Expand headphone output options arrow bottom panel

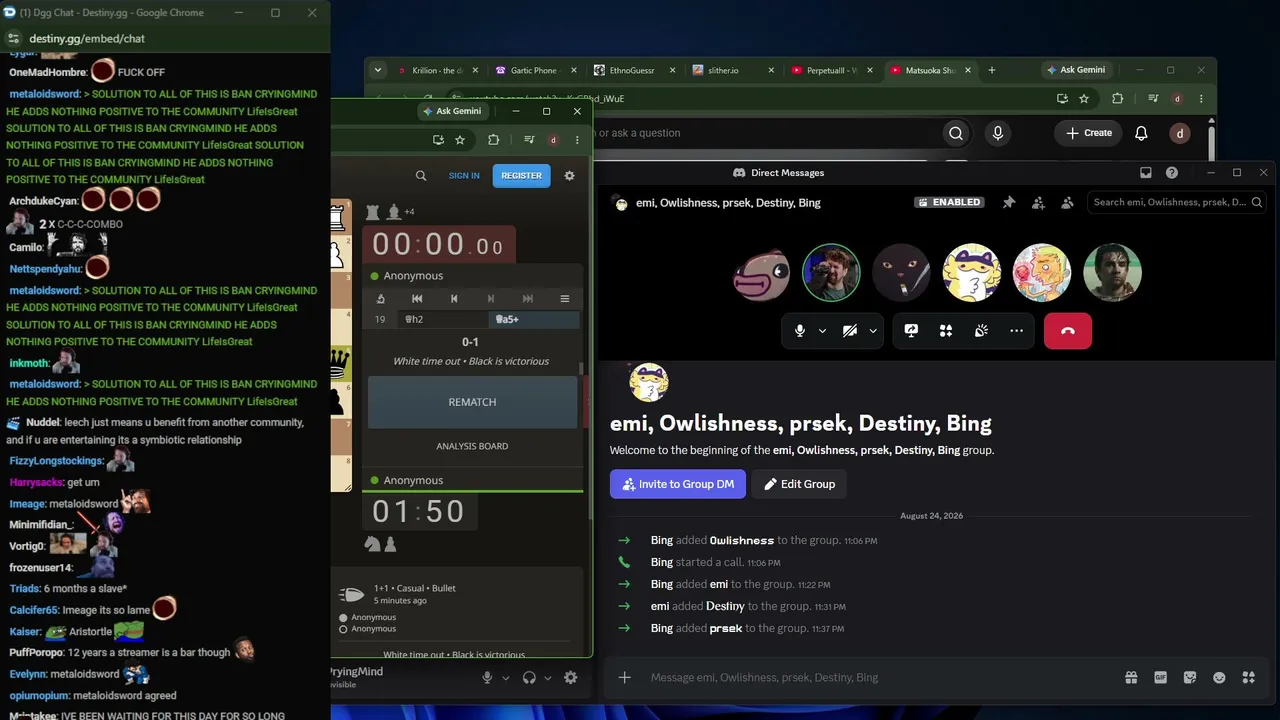(548, 678)
